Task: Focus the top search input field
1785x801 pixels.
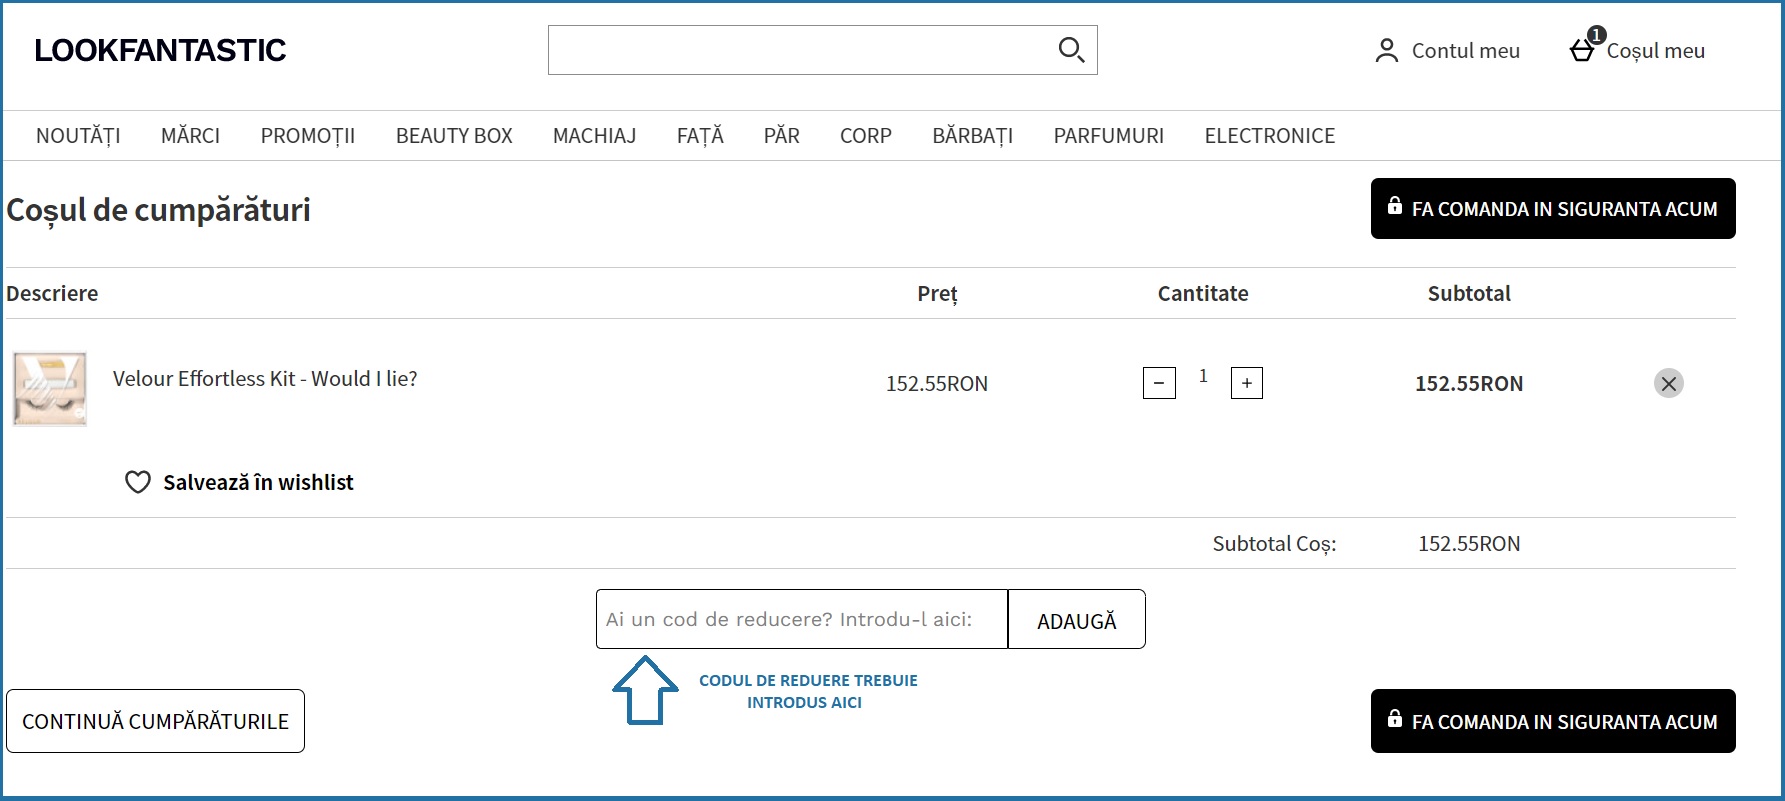Action: pos(822,50)
